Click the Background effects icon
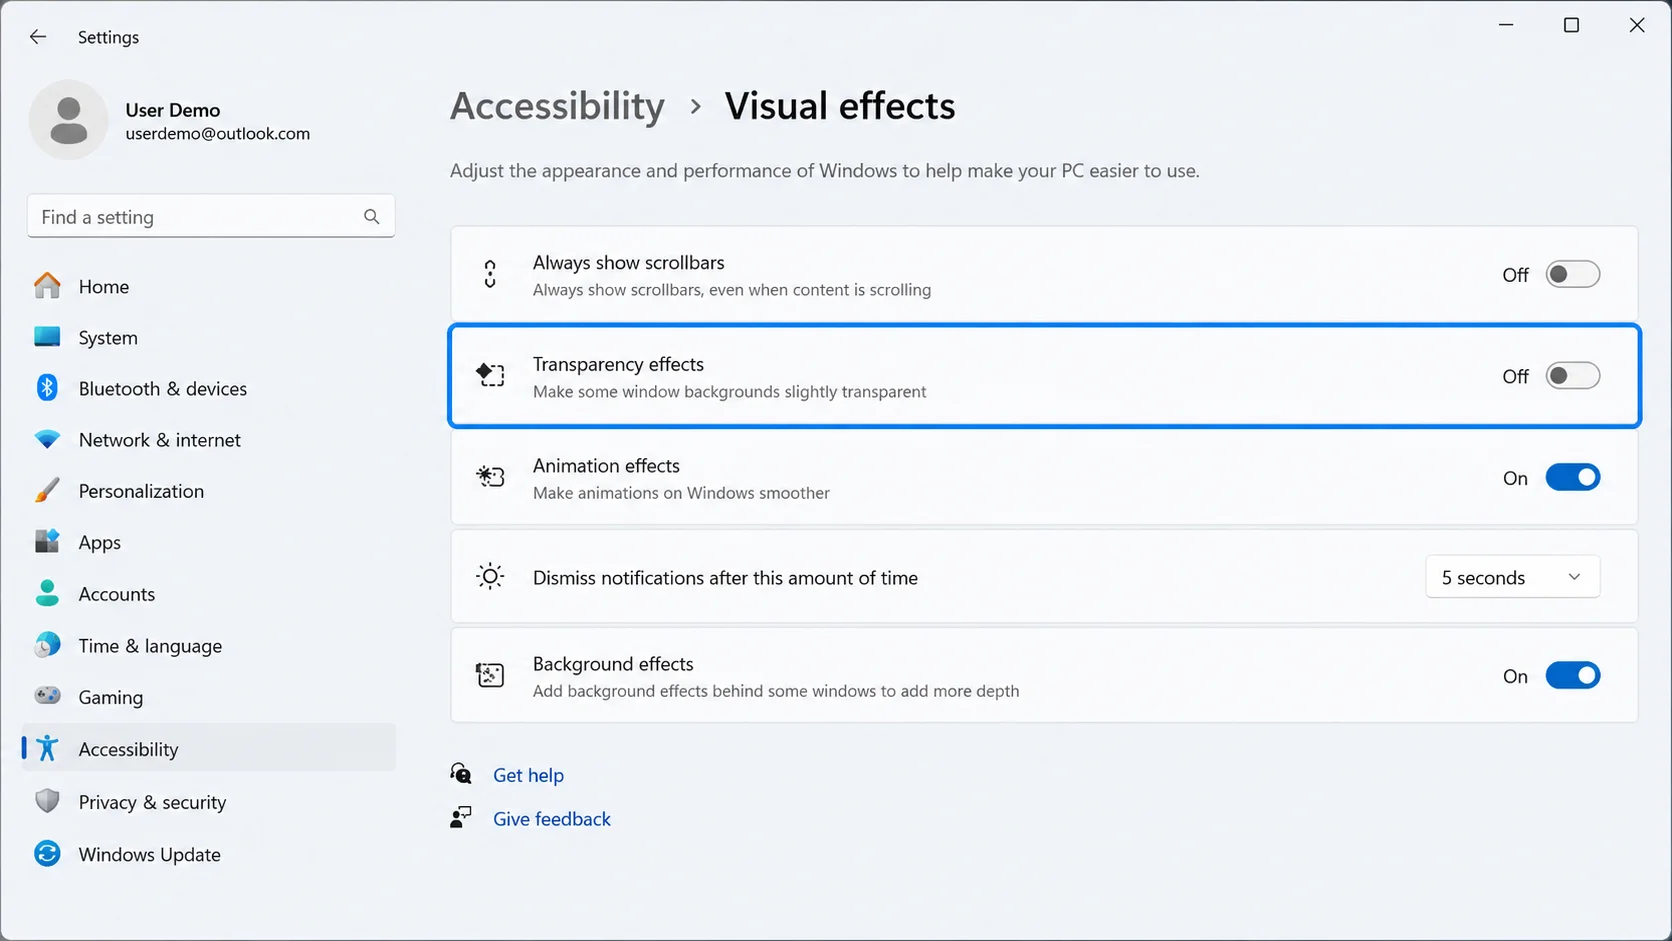The image size is (1672, 941). (x=490, y=675)
